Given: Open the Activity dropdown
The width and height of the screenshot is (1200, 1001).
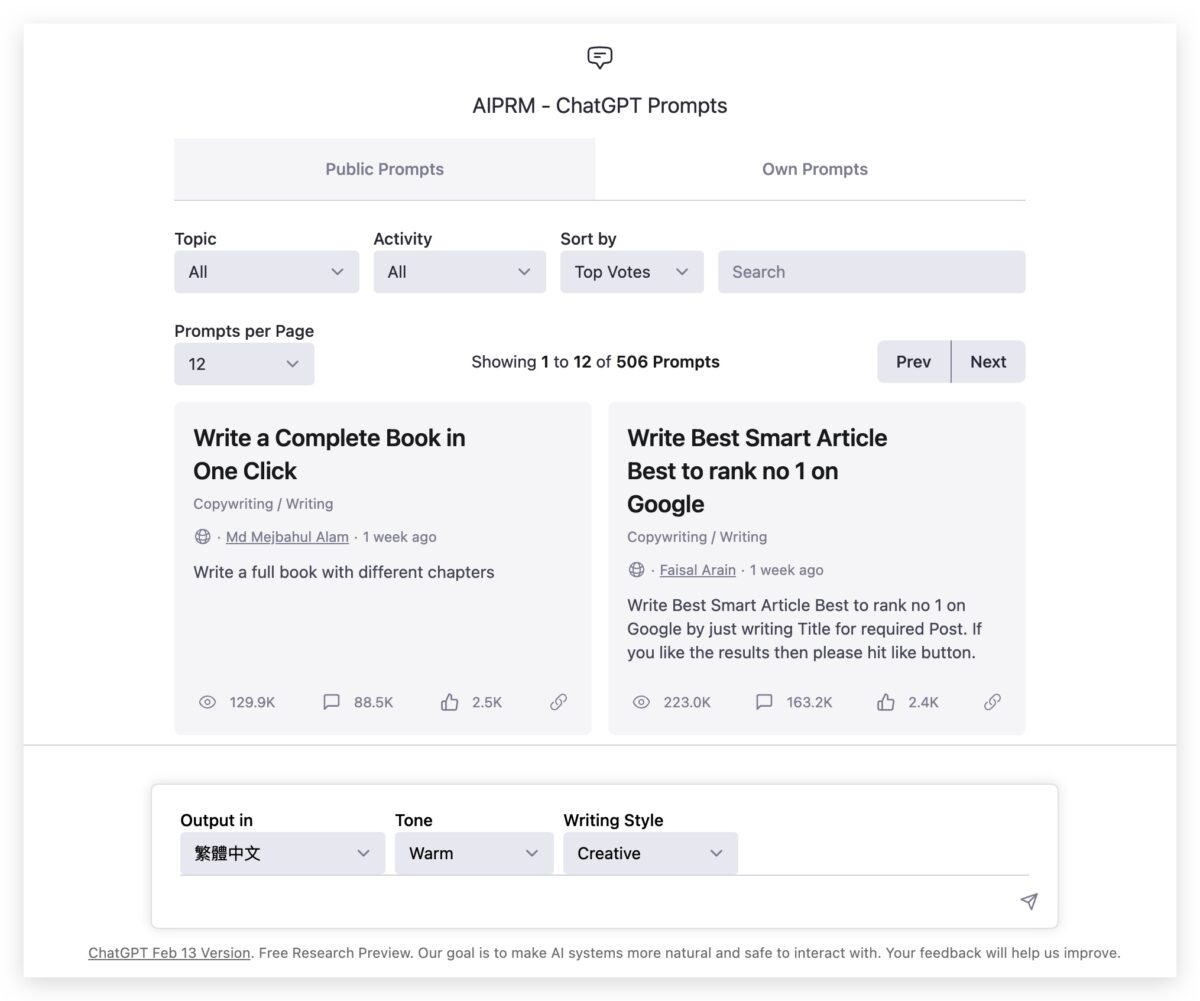Looking at the screenshot, I should (x=459, y=272).
